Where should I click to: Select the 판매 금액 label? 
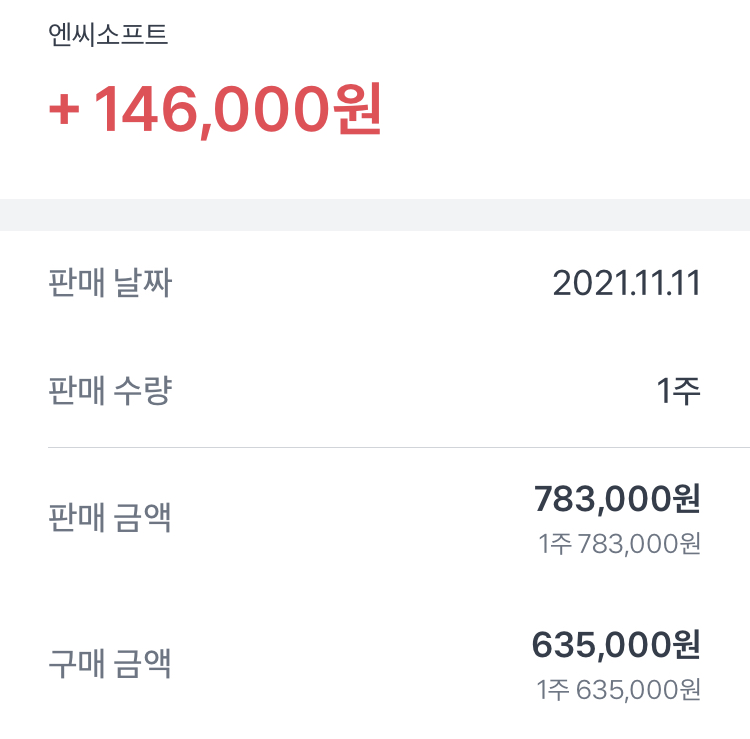[x=110, y=518]
